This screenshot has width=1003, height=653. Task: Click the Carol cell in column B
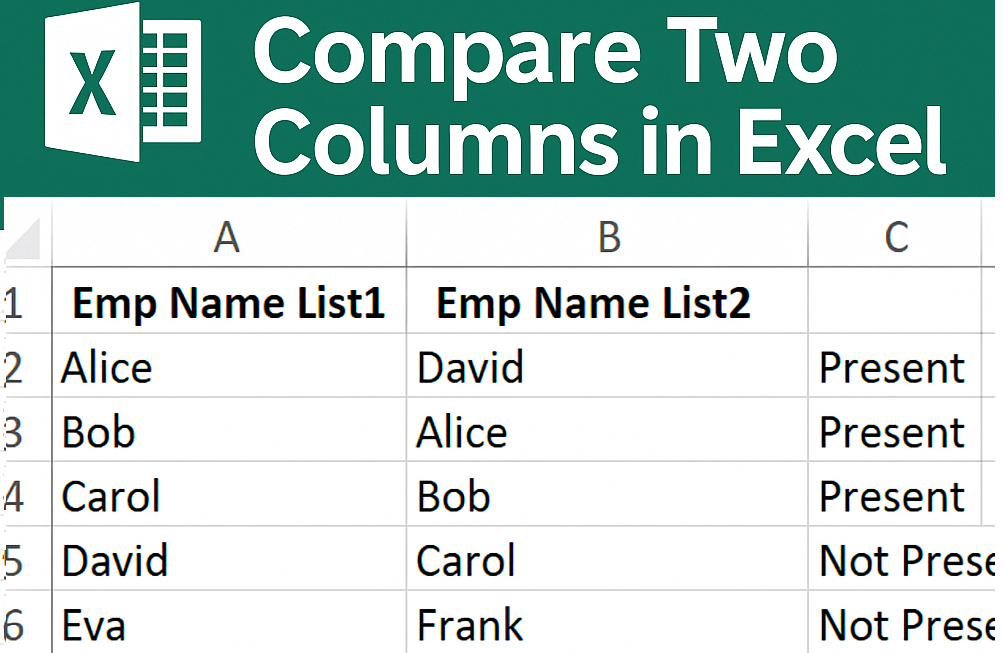pyautogui.click(x=466, y=560)
